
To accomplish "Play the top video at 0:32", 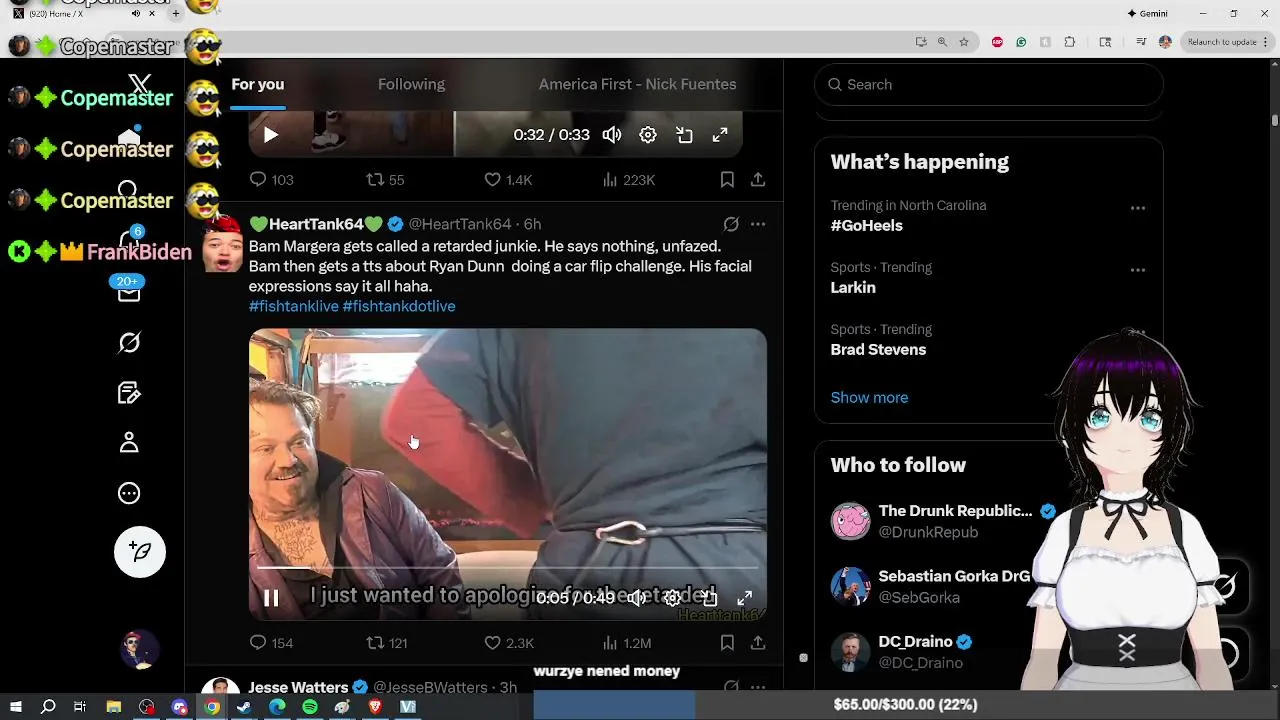I will coord(271,135).
